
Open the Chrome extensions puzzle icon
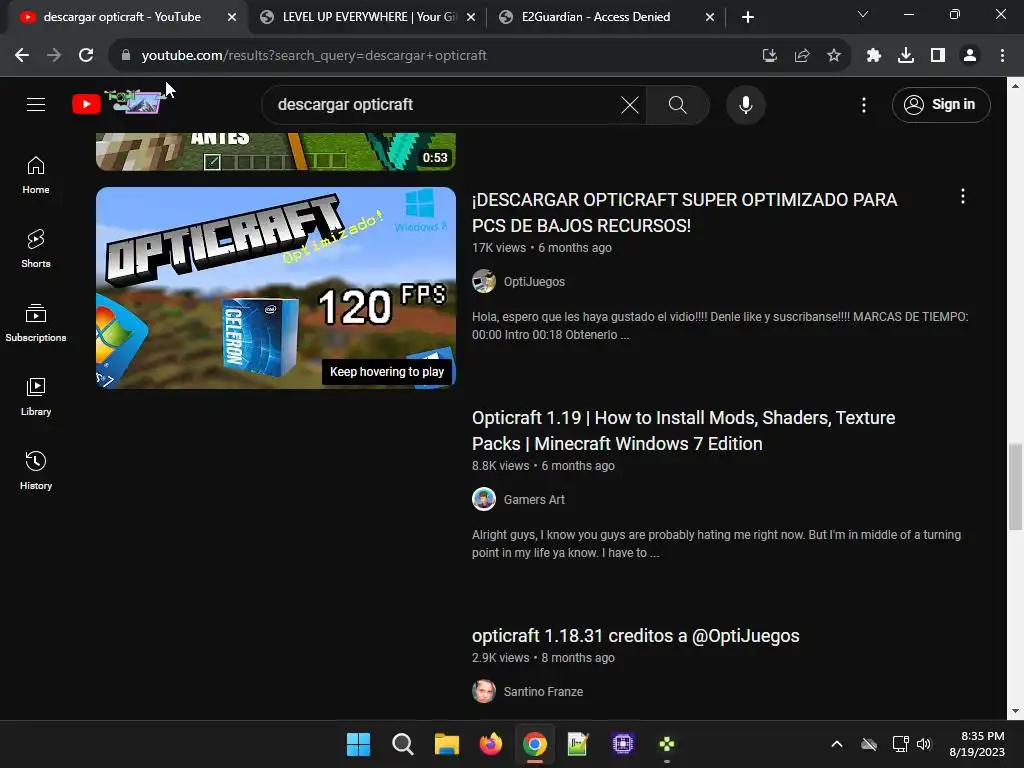873,56
